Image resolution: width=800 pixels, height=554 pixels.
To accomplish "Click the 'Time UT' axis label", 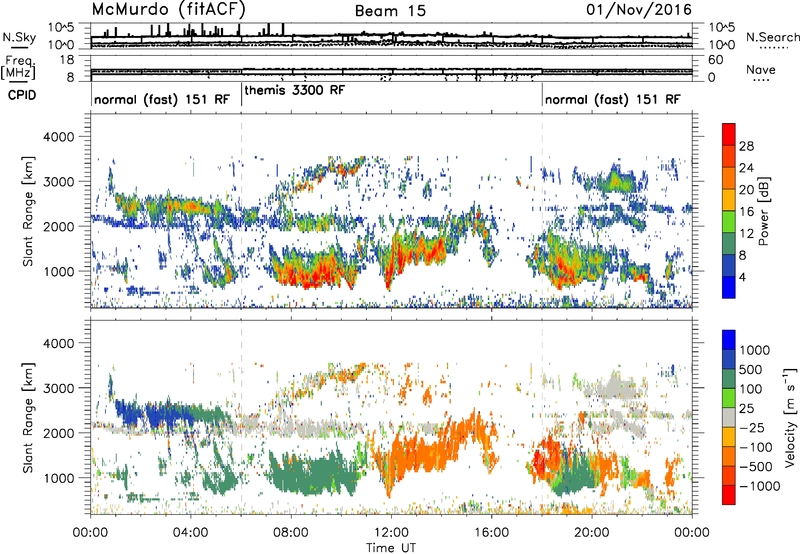I will [391, 548].
